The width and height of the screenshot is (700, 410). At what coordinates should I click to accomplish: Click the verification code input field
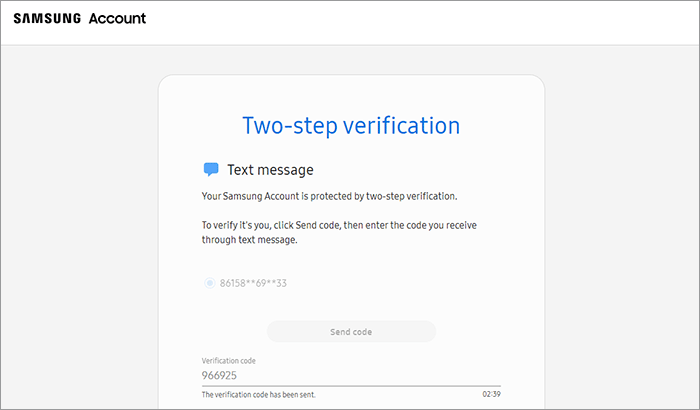pos(351,376)
